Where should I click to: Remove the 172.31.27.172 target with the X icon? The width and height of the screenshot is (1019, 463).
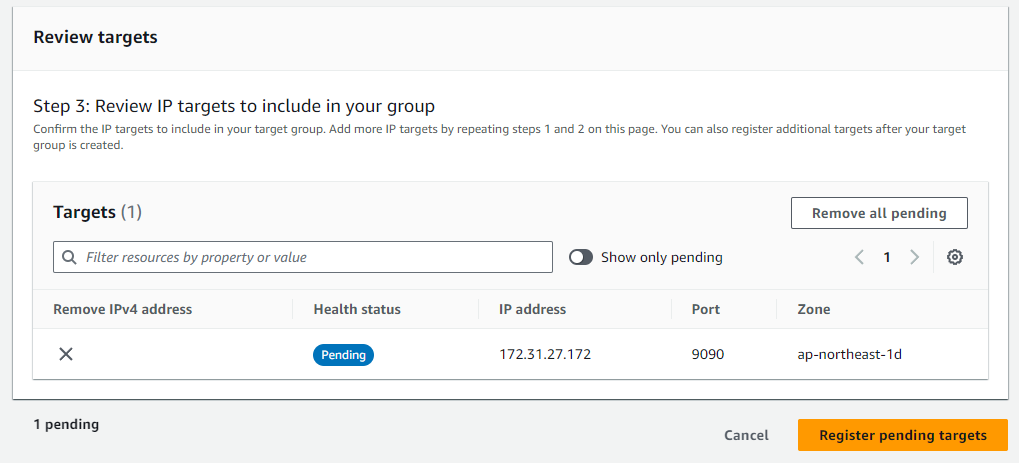click(66, 354)
